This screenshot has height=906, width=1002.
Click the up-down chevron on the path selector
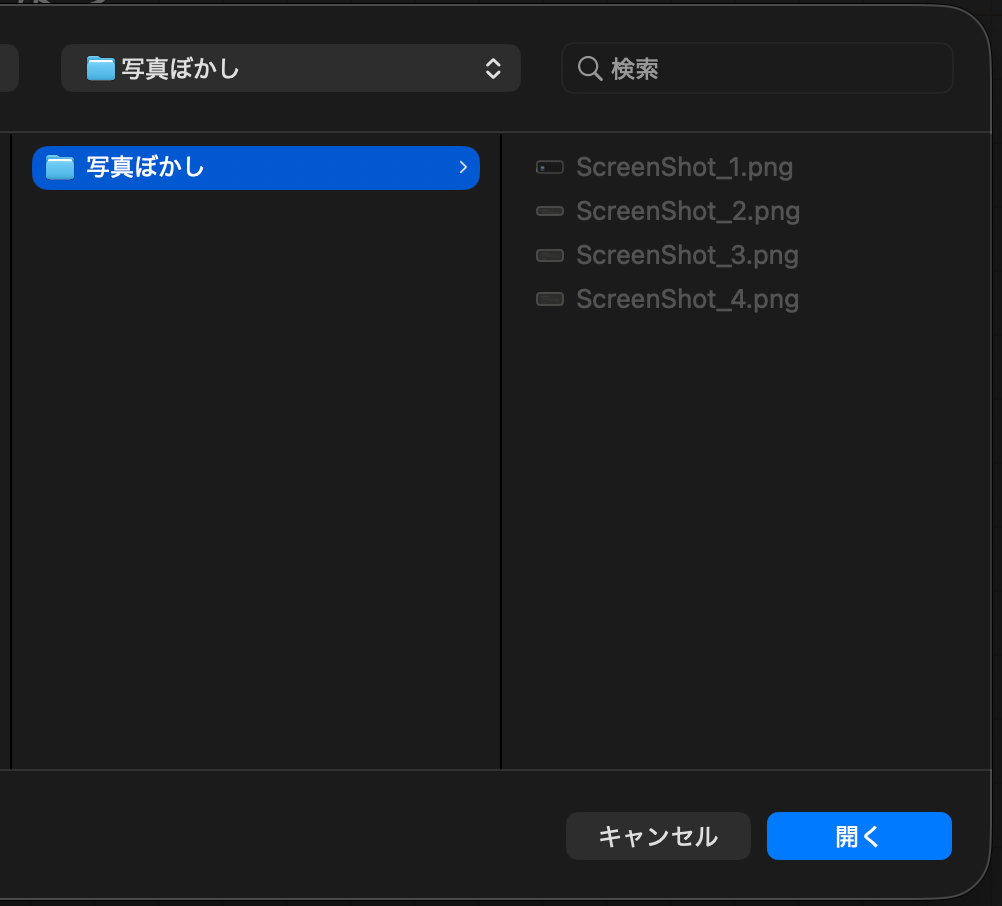(x=492, y=68)
